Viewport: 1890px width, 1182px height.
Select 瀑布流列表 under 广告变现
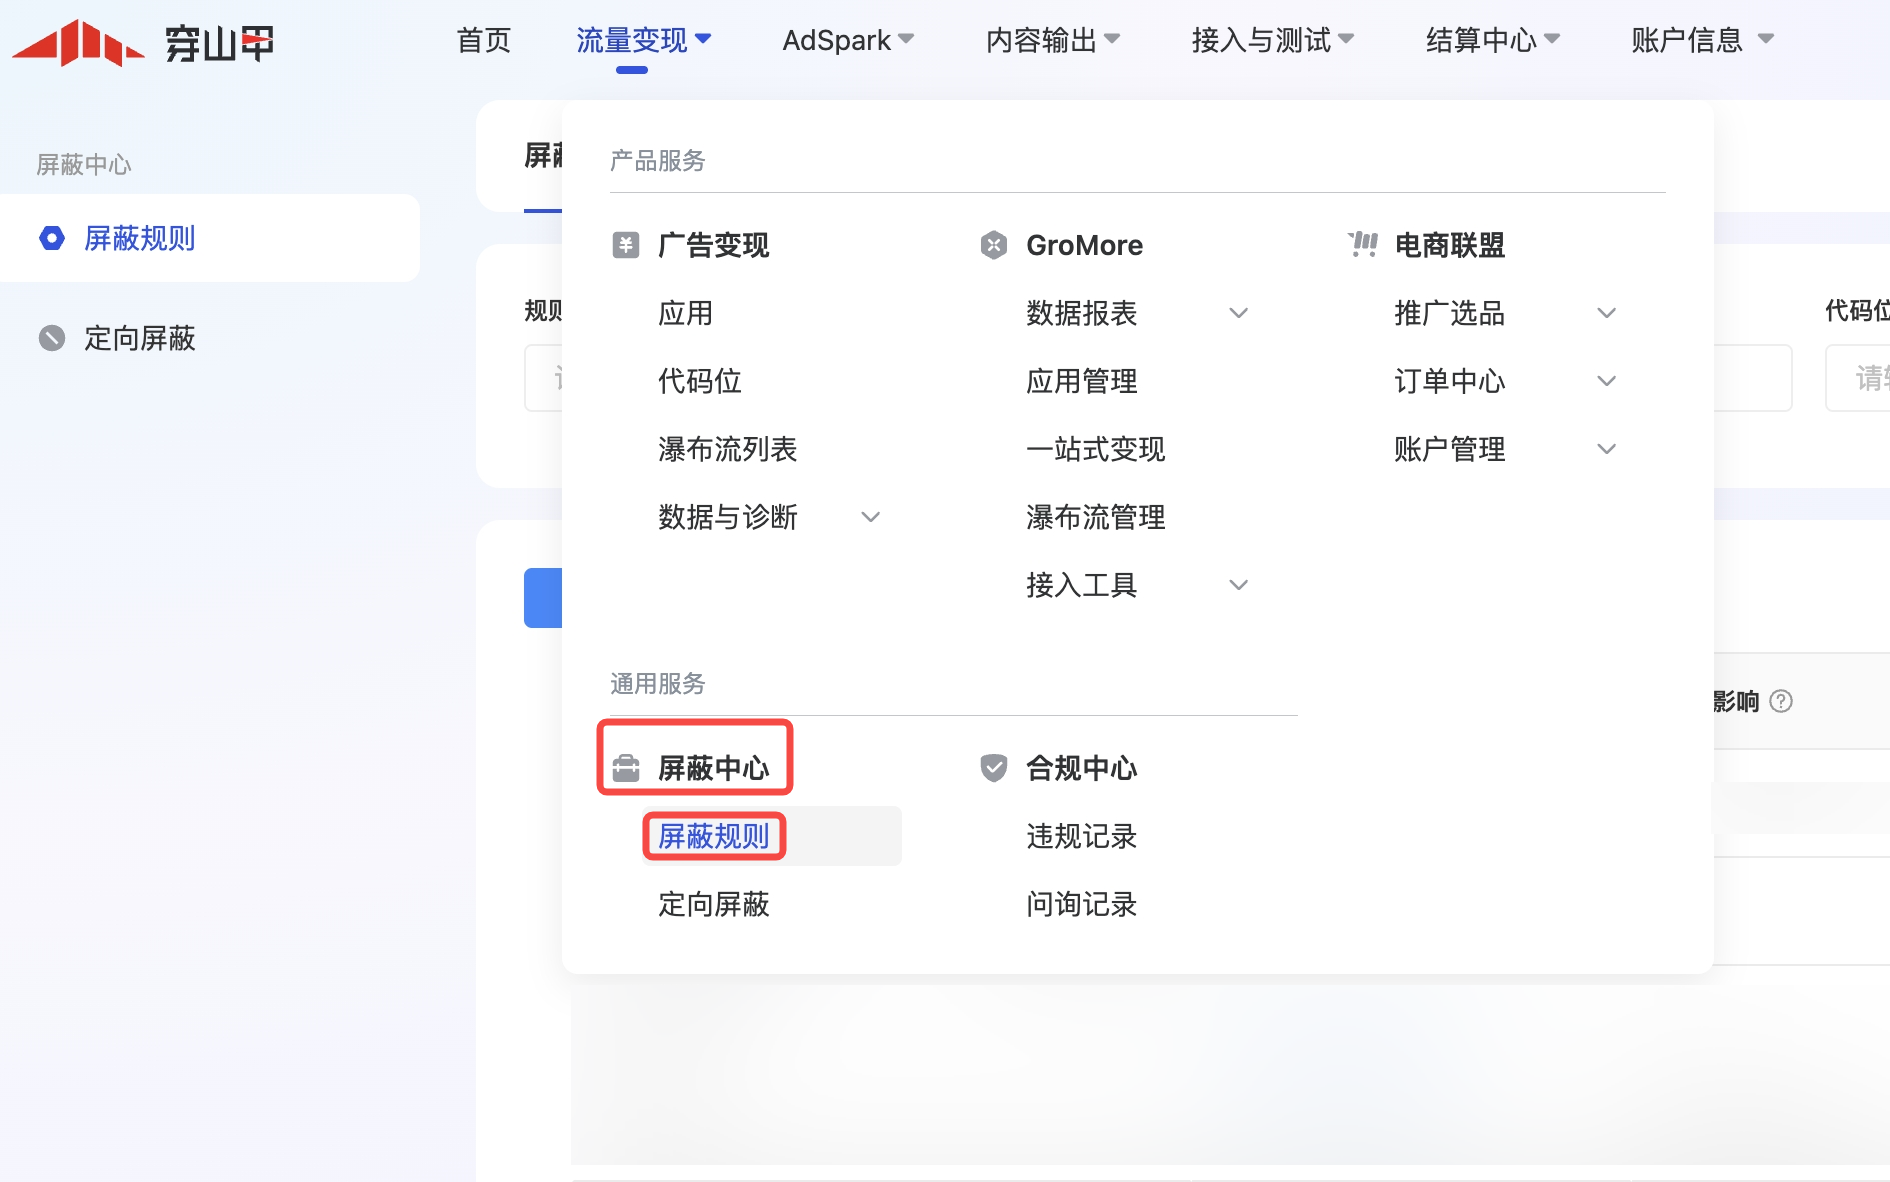[727, 449]
